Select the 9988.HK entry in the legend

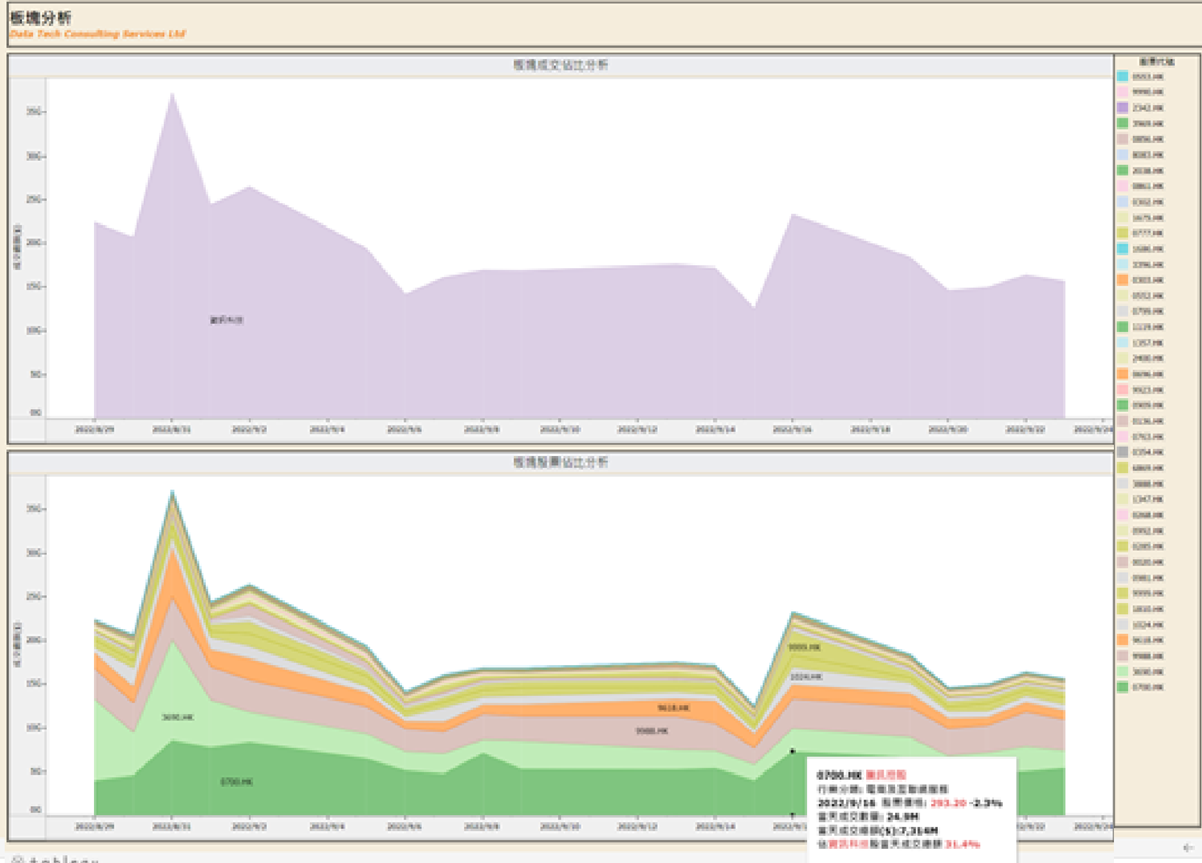coord(1146,656)
